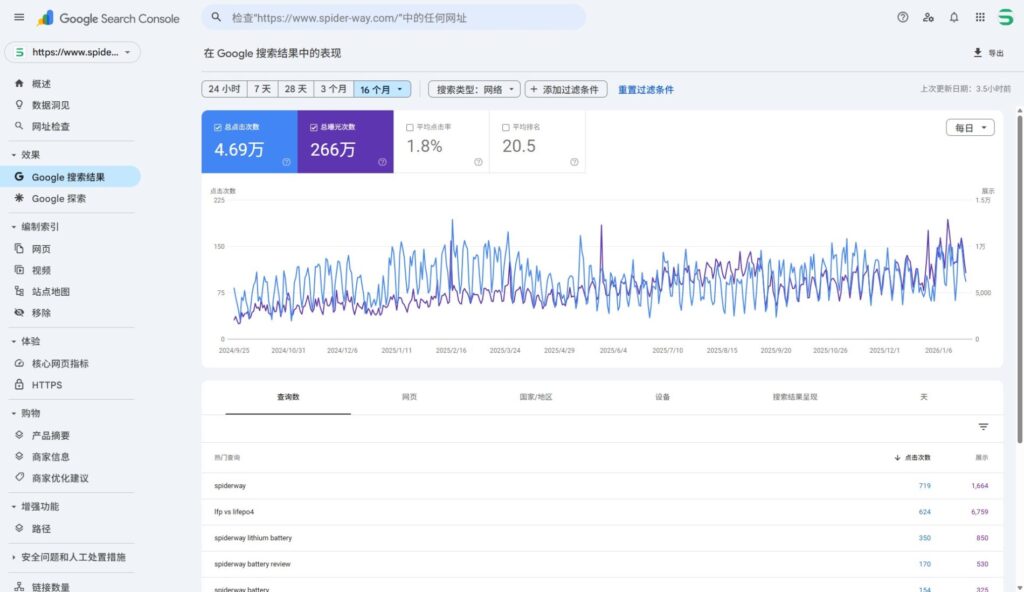
Task: Click the 重置过滤条件 link
Action: [x=646, y=90]
